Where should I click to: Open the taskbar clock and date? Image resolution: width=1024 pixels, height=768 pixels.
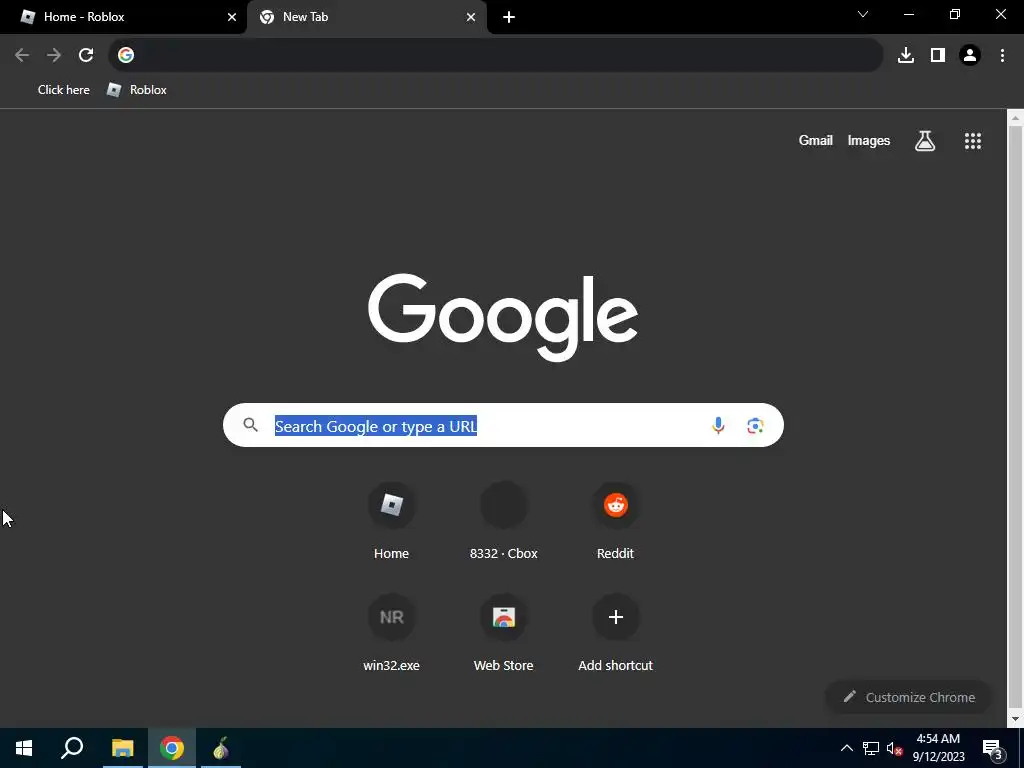tap(938, 748)
